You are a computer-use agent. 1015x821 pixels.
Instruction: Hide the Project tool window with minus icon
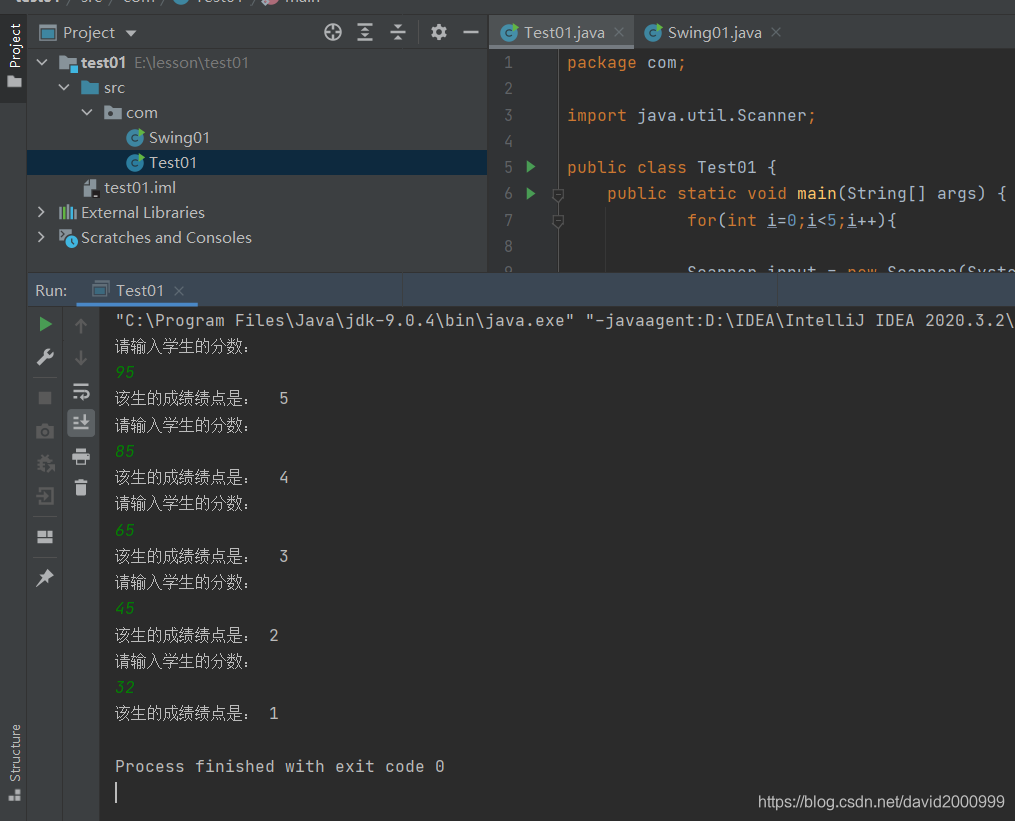[471, 32]
